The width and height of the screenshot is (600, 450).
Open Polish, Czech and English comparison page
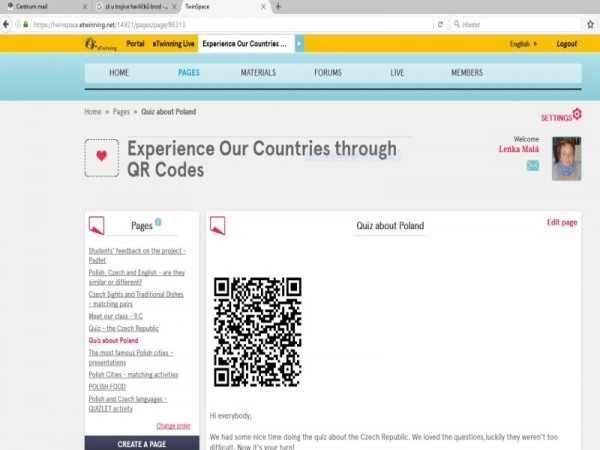(x=137, y=277)
